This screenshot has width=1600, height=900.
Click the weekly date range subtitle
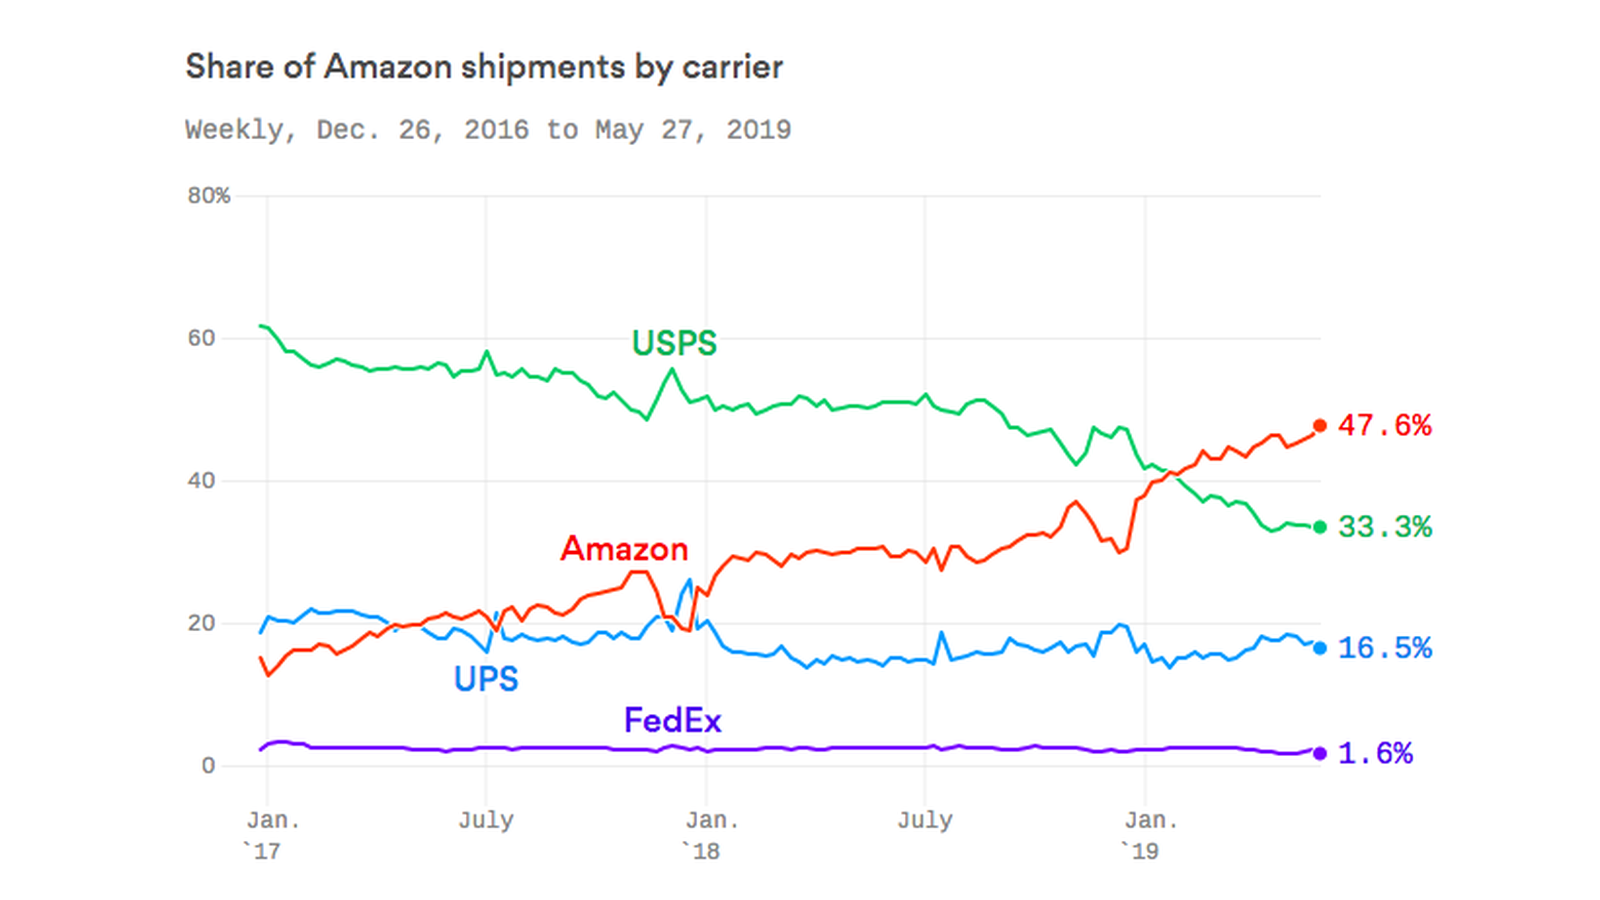(x=488, y=130)
